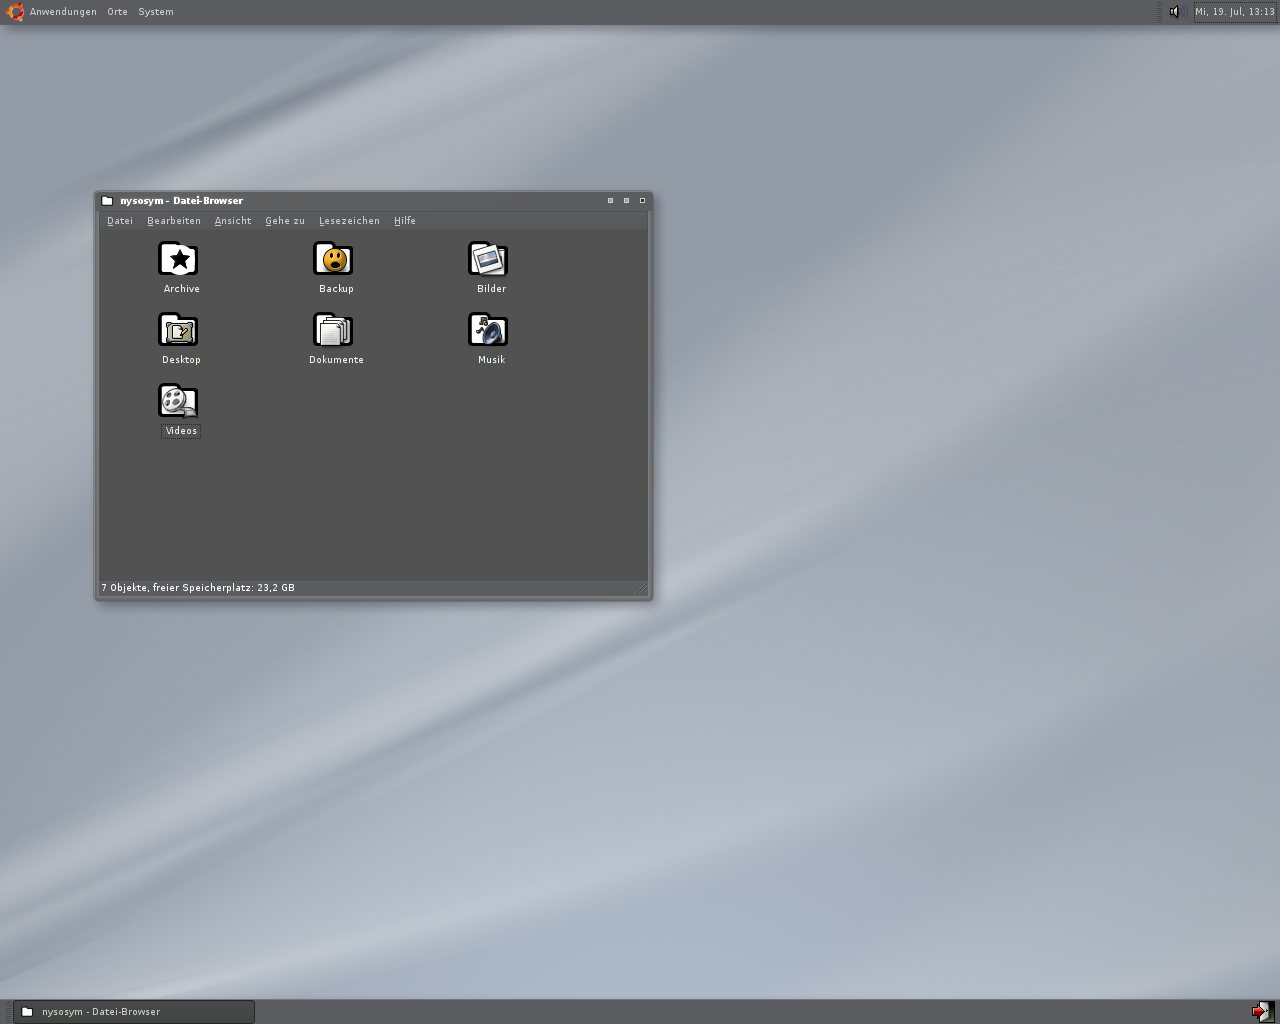The height and width of the screenshot is (1024, 1280).
Task: Select the Musik folder icon
Action: (x=488, y=330)
